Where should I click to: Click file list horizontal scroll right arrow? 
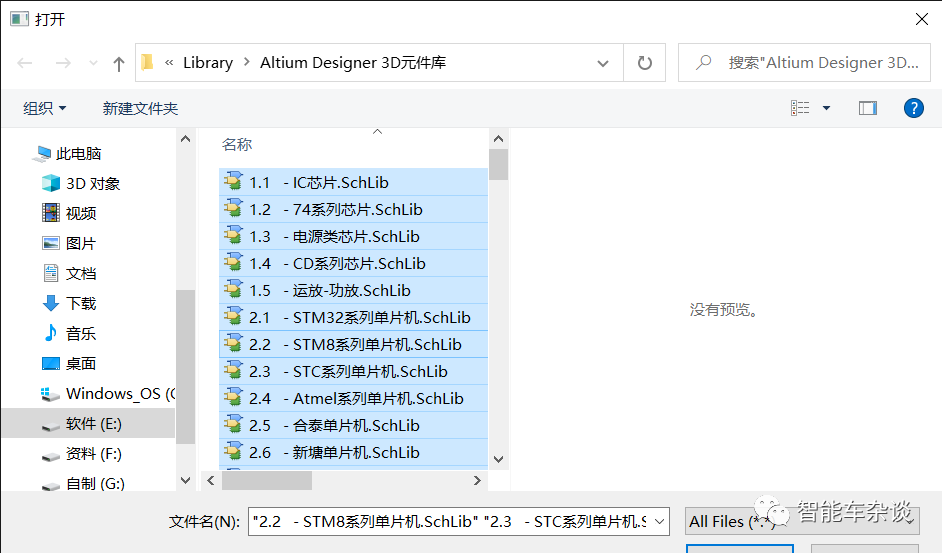click(477, 480)
